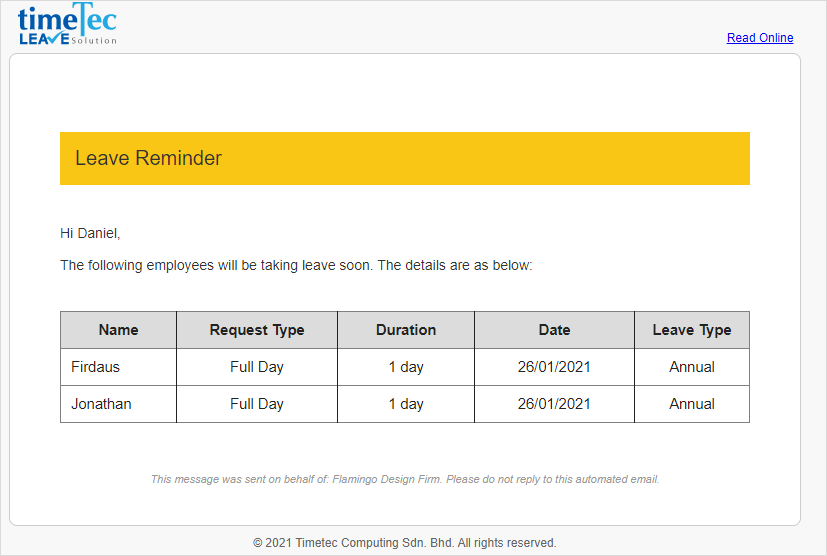The height and width of the screenshot is (556, 827).
Task: Click the Firdaus name cell
Action: [96, 367]
